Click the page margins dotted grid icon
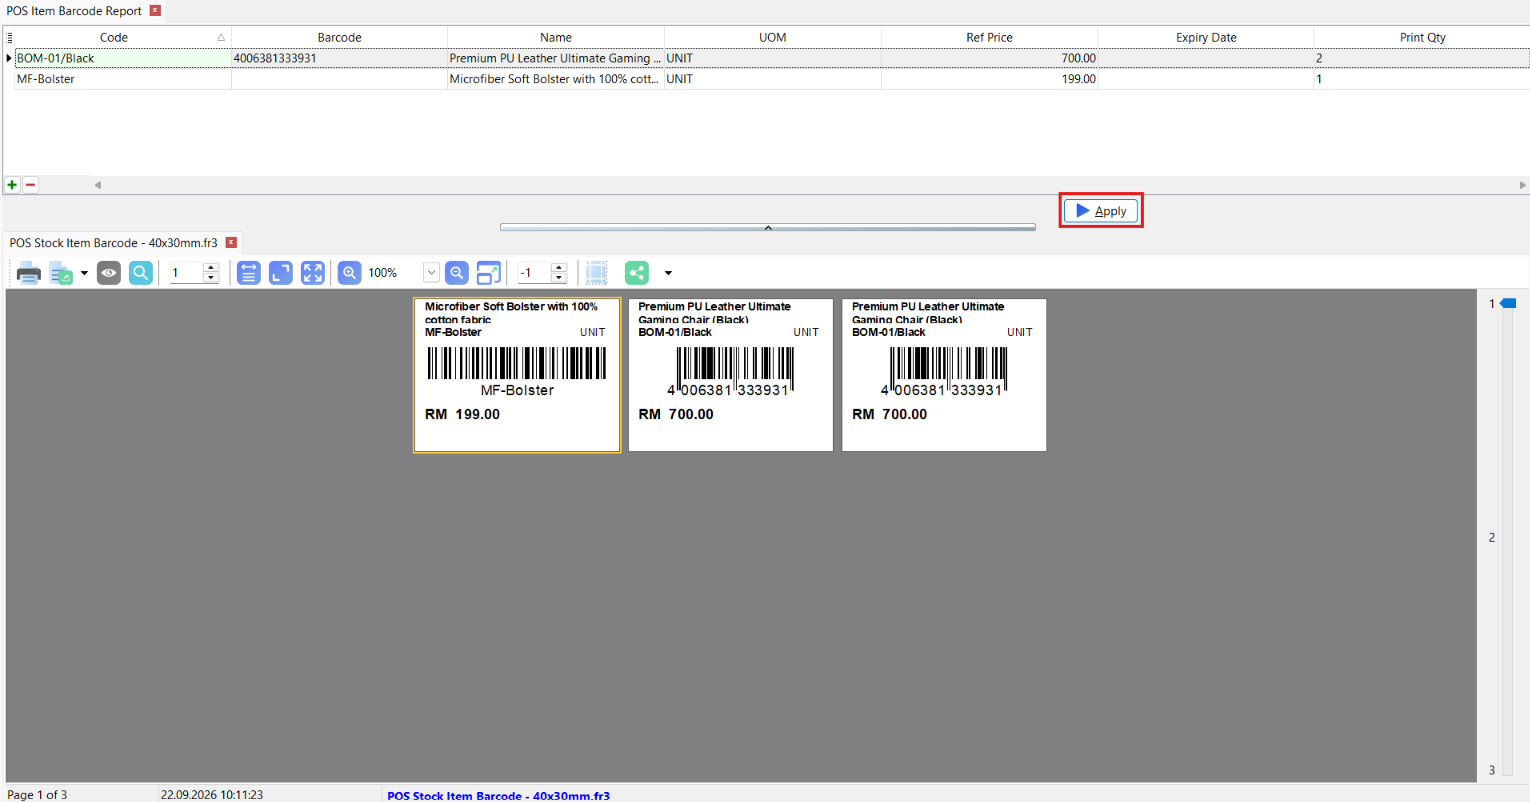Screen dimensions: 1530x802 coord(597,273)
